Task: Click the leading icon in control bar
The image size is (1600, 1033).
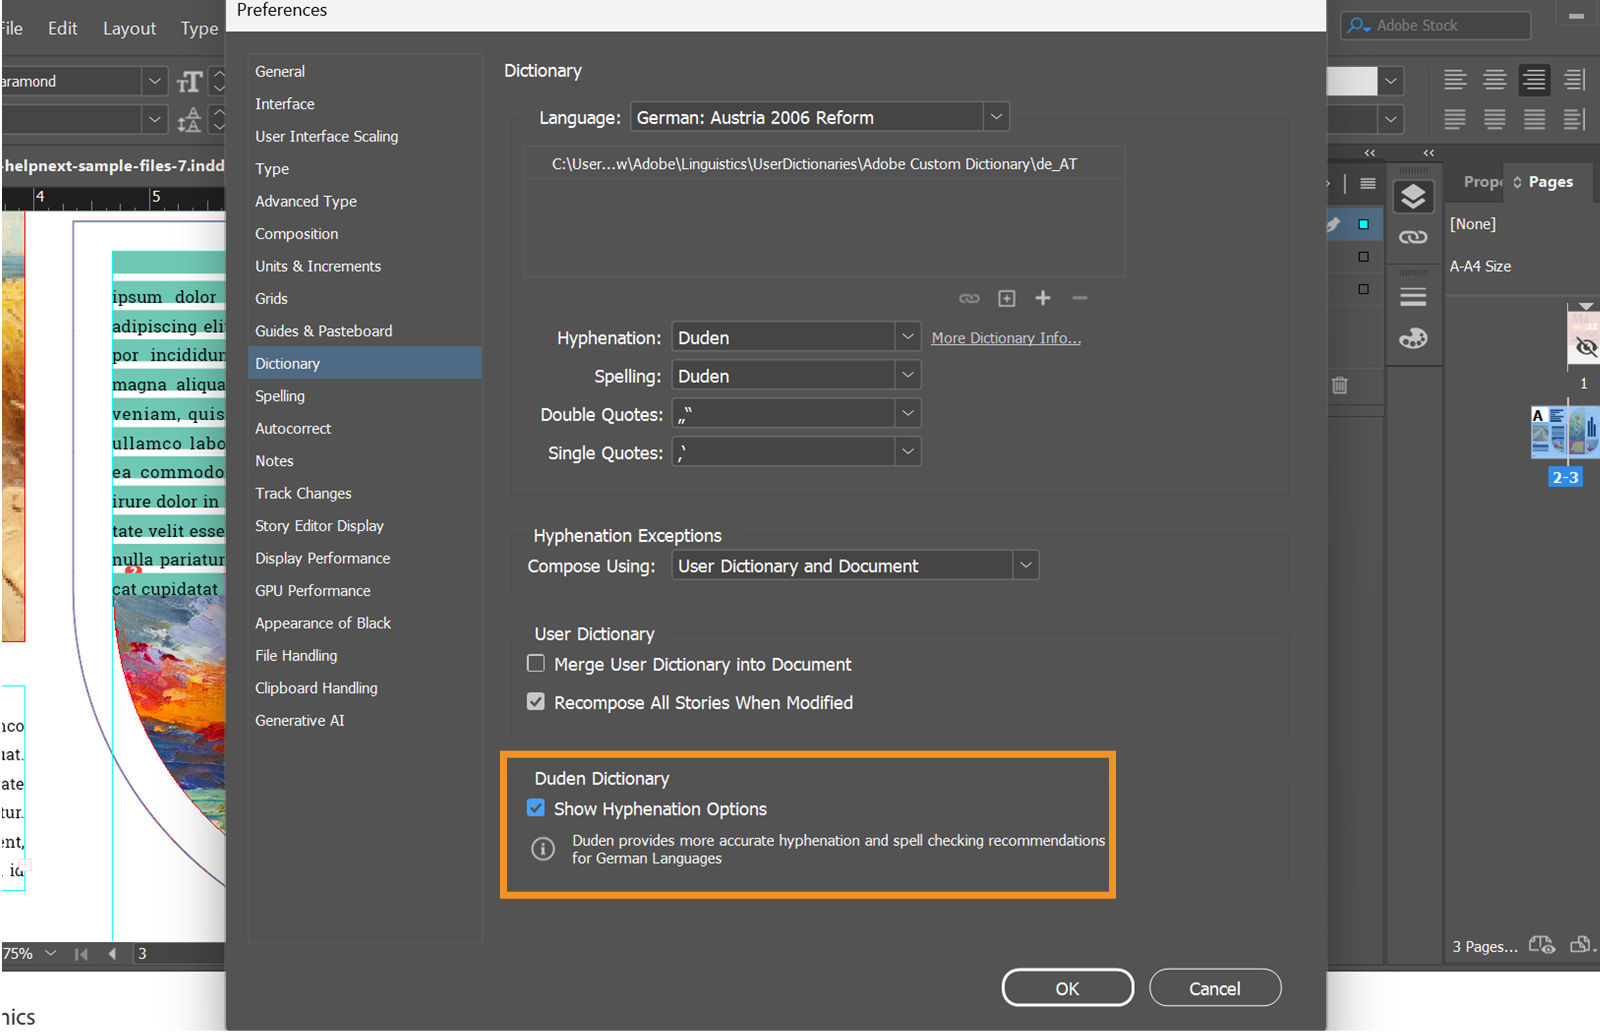Action: click(x=189, y=120)
